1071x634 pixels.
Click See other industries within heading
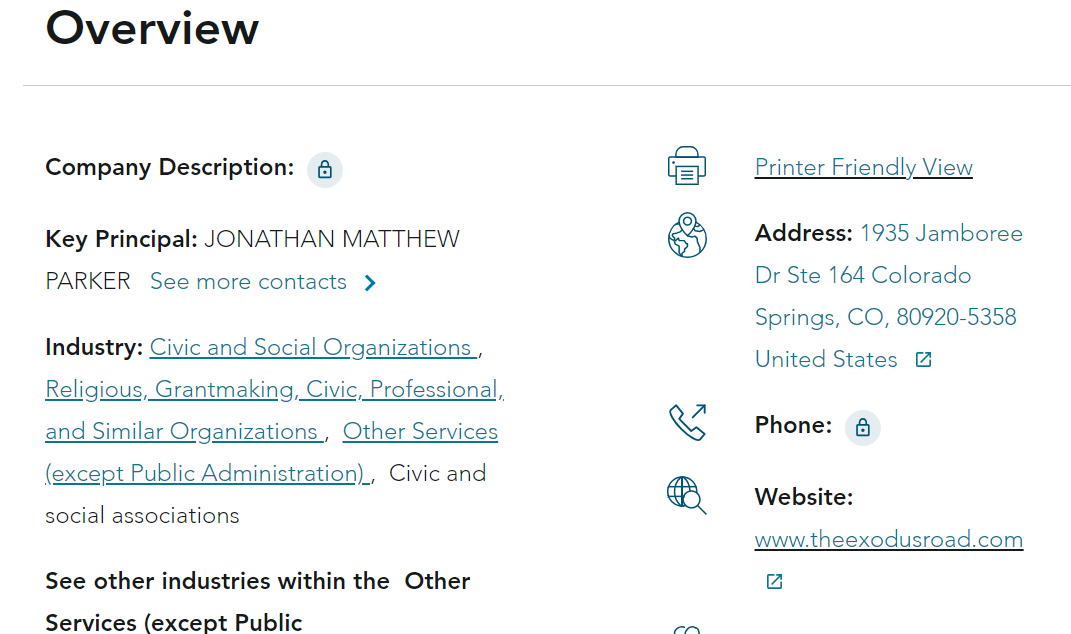(x=217, y=582)
